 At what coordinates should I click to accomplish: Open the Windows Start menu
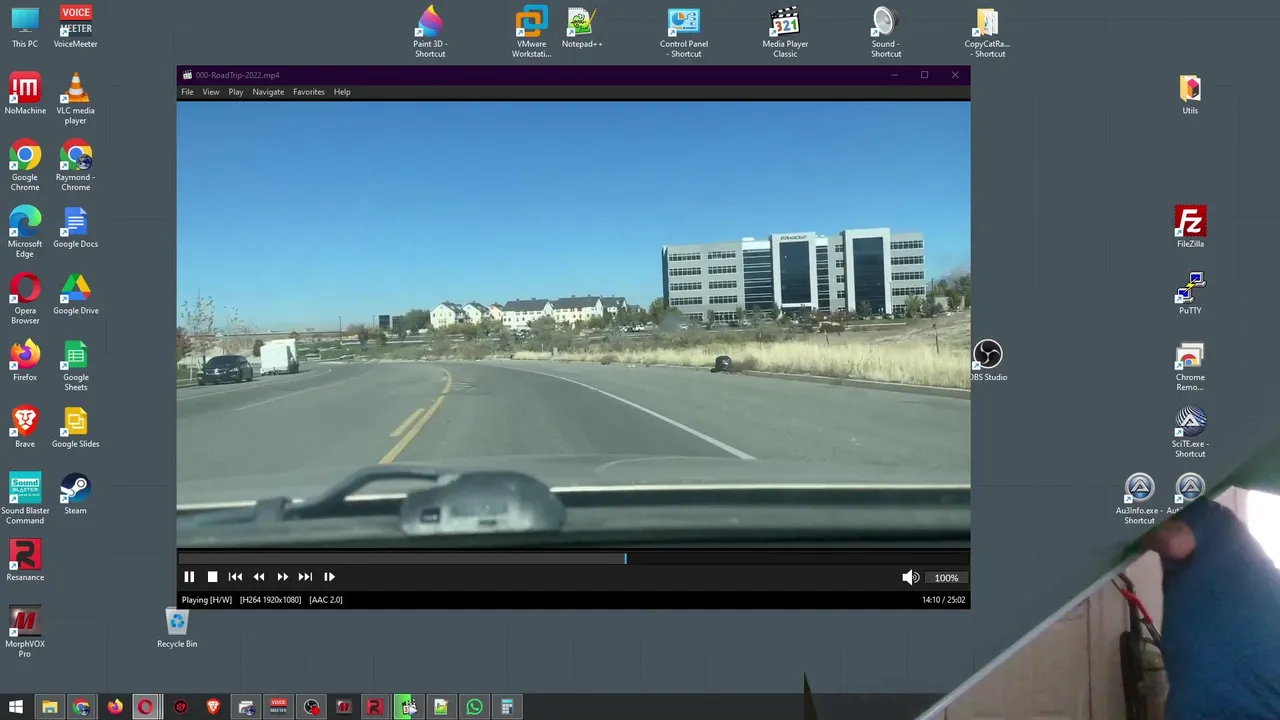[x=16, y=707]
